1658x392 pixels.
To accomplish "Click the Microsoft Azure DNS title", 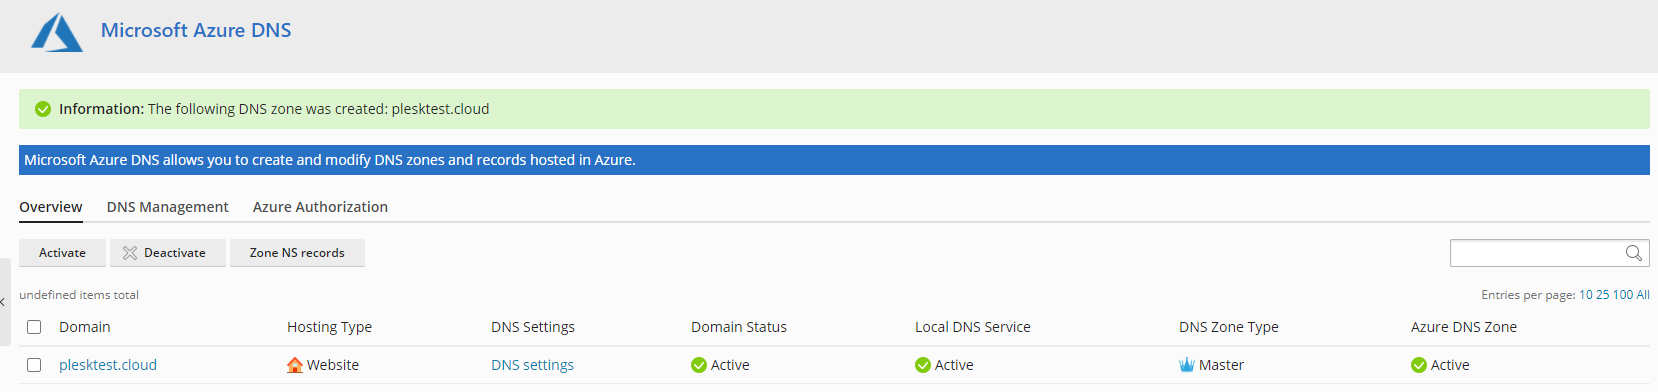I will click(x=196, y=30).
